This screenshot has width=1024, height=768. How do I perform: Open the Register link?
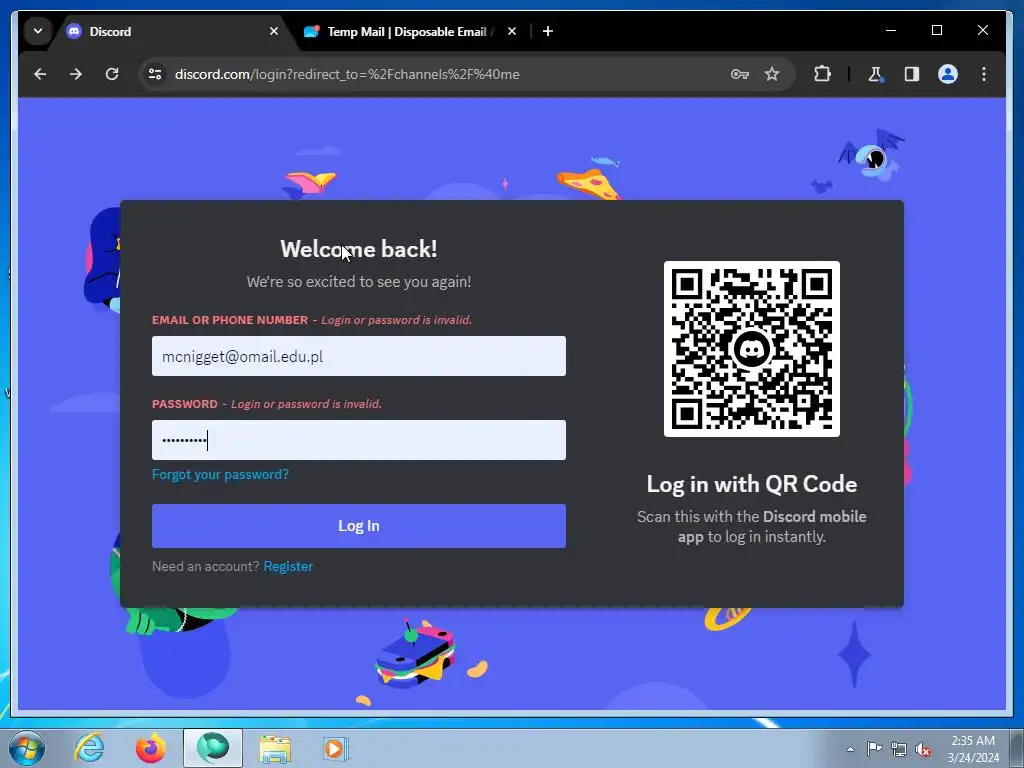pos(288,566)
